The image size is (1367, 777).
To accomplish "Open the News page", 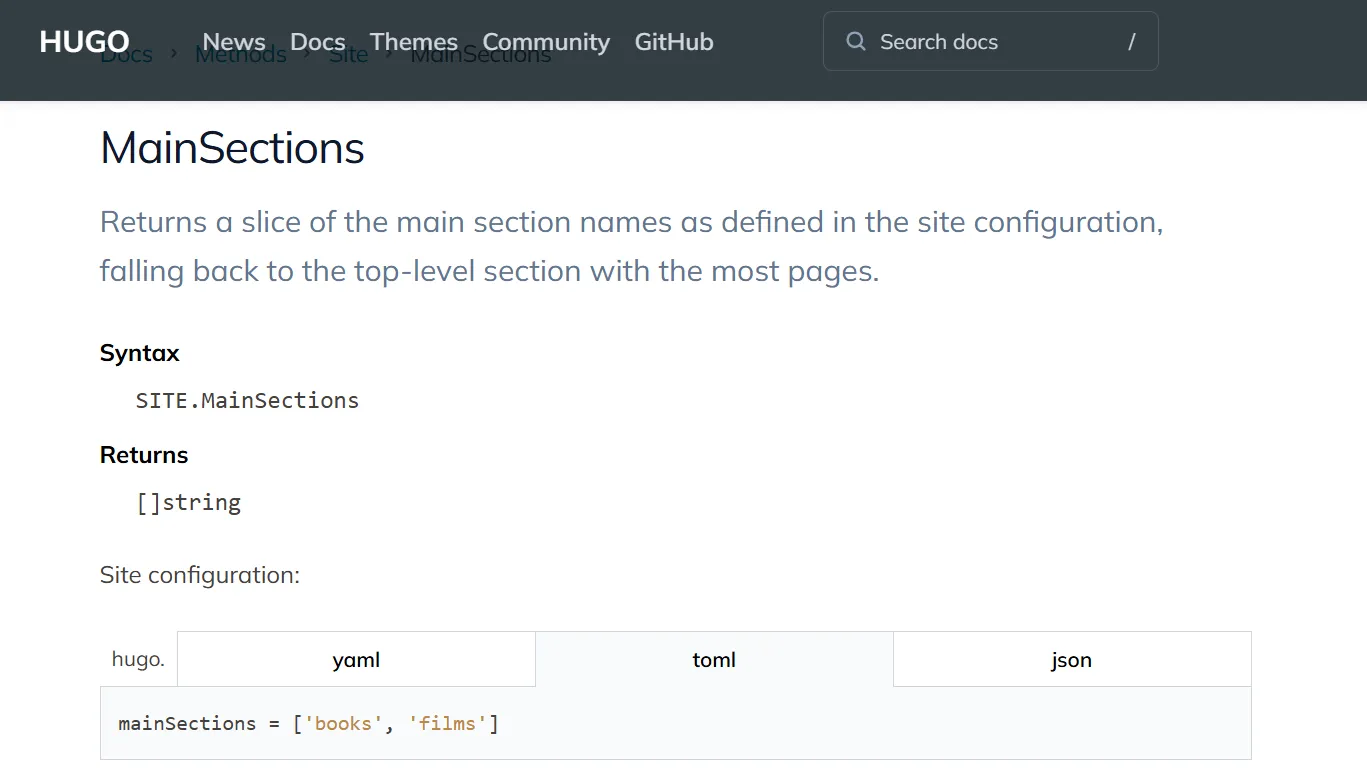I will (x=234, y=42).
